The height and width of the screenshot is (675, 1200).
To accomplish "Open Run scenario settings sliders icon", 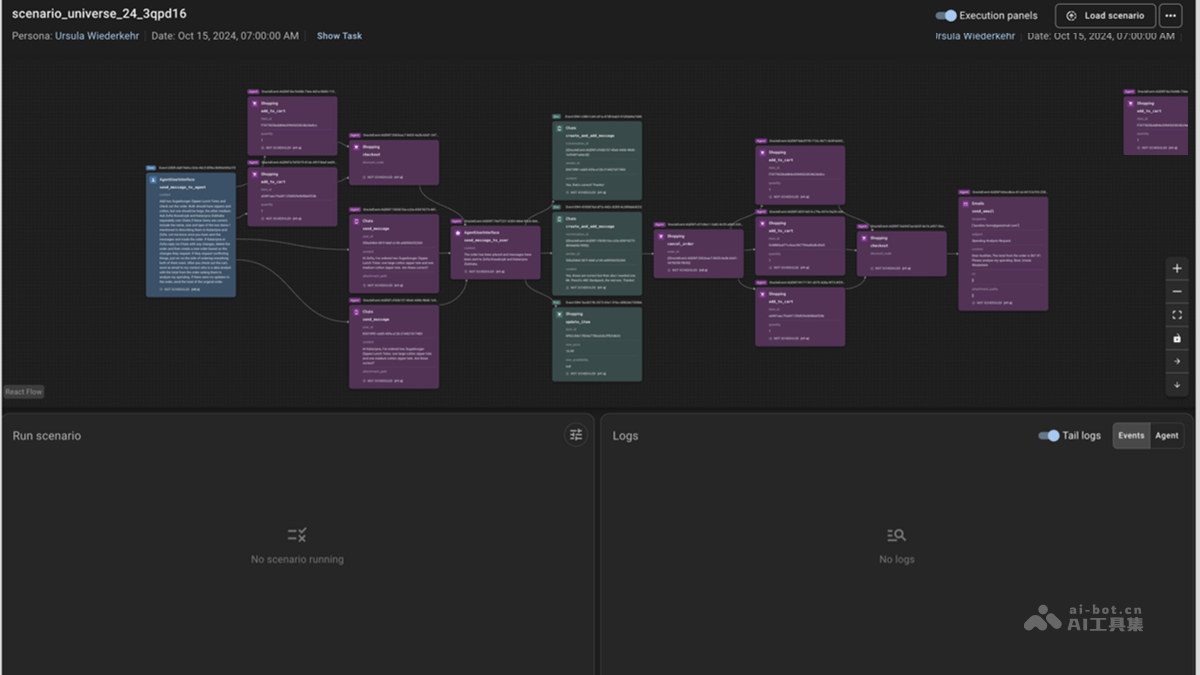I will point(576,435).
